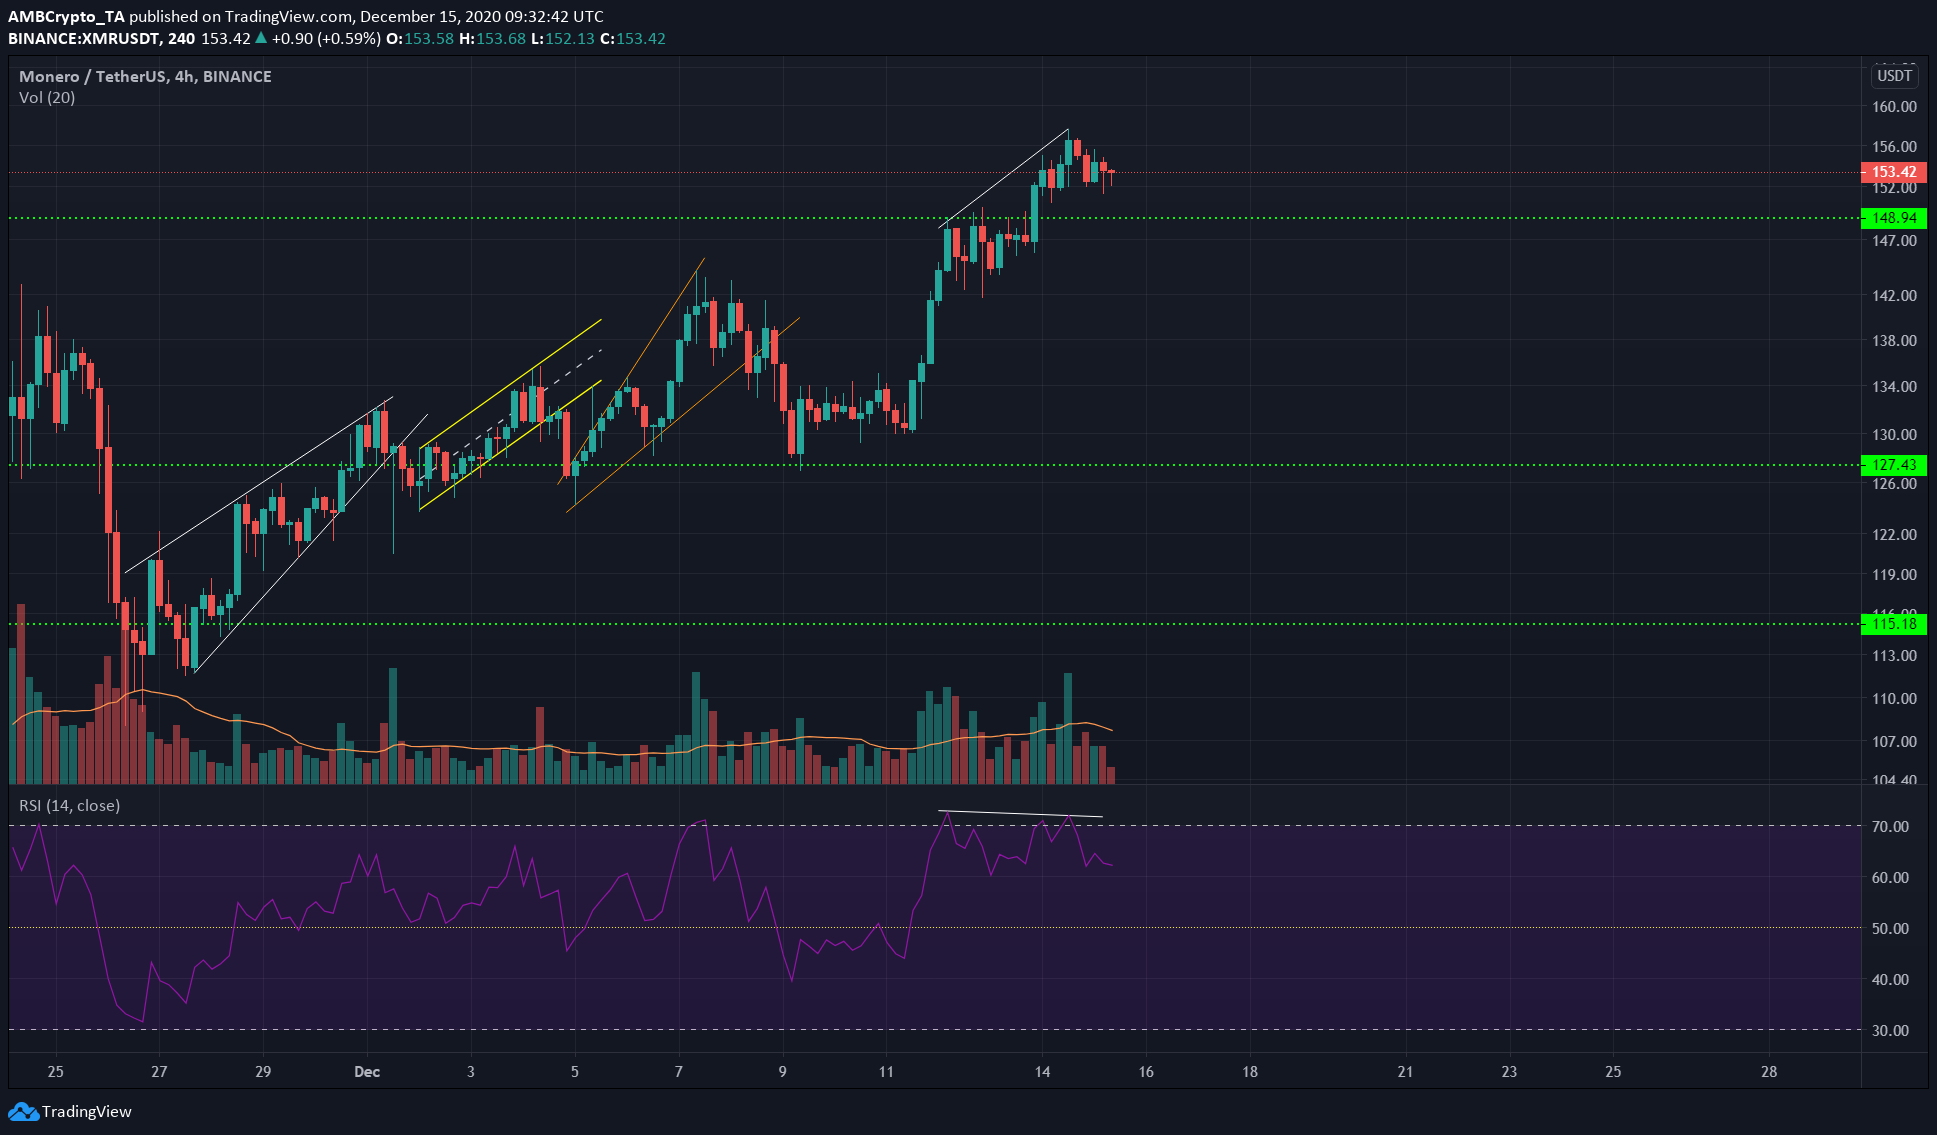Click the USDT currency button

pos(1894,76)
